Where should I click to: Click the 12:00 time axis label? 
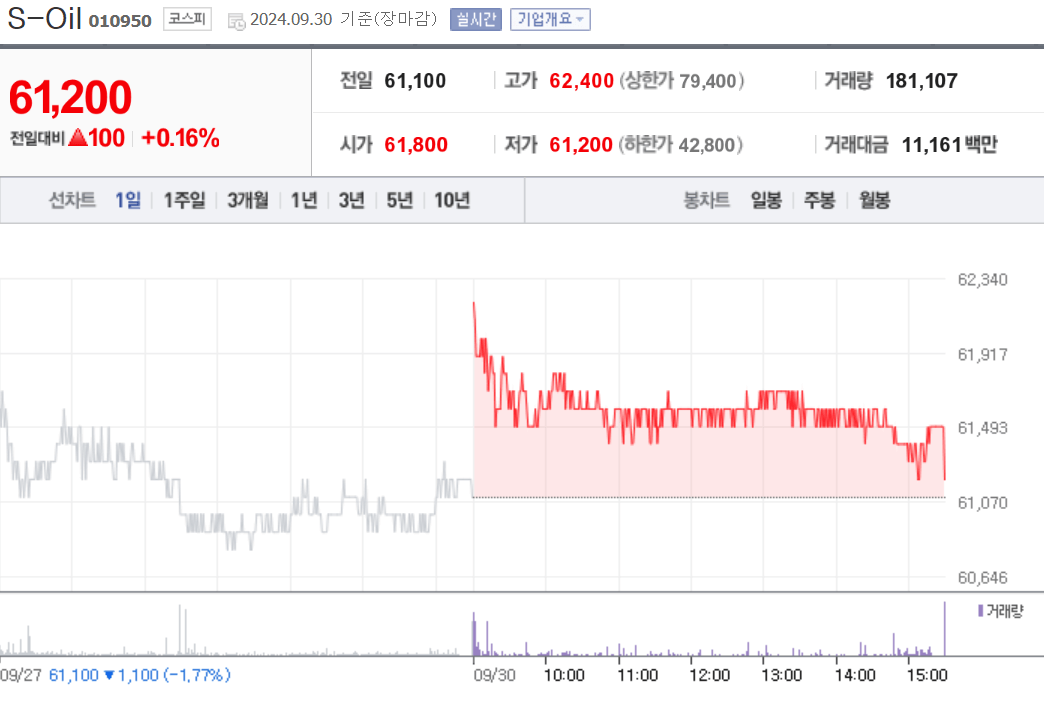coord(709,675)
